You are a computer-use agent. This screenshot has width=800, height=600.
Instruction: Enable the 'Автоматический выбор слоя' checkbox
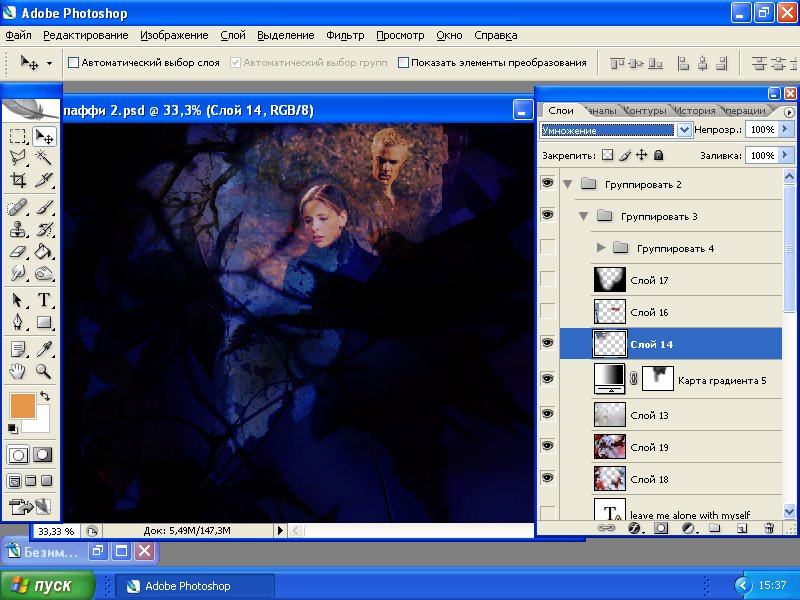tap(73, 62)
